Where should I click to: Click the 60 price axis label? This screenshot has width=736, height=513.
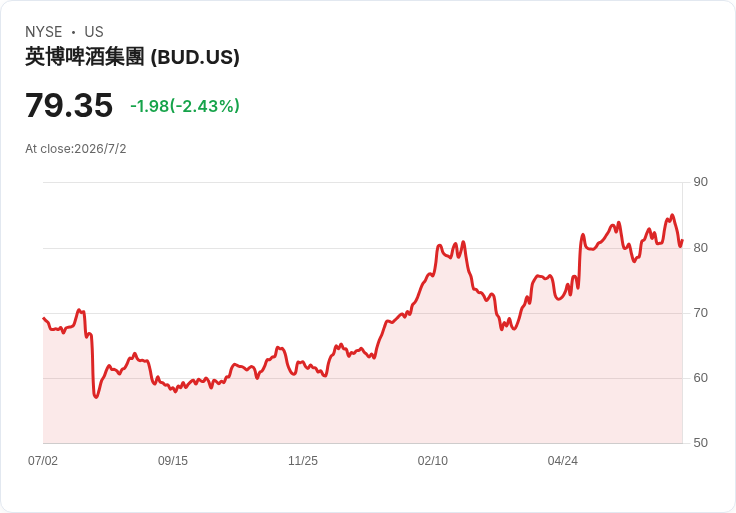[701, 378]
